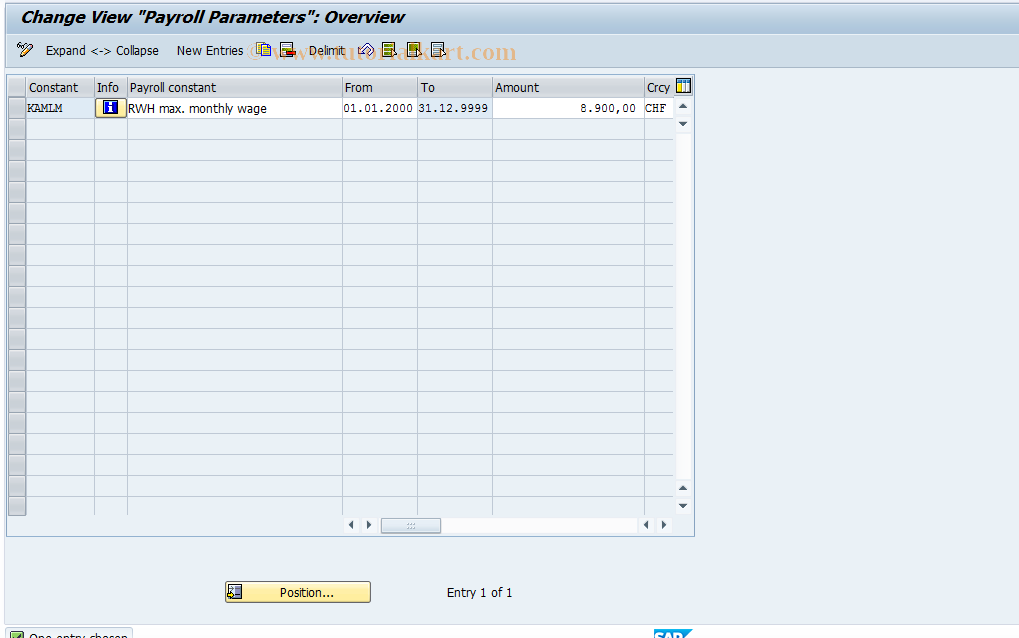Viewport: 1019px width, 638px height.
Task: Click the Select Block icon
Action: point(413,50)
